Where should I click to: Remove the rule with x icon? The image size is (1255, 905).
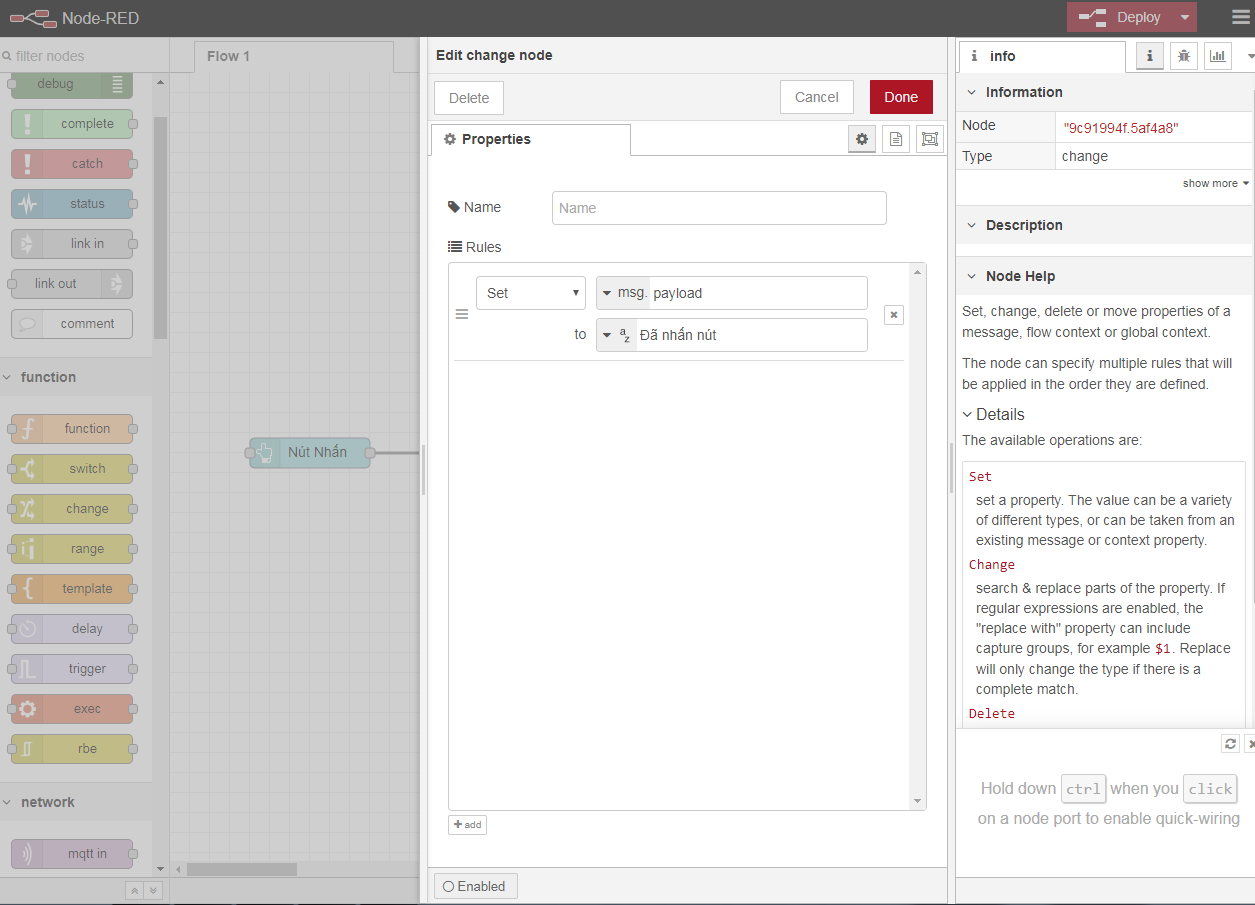(x=894, y=315)
